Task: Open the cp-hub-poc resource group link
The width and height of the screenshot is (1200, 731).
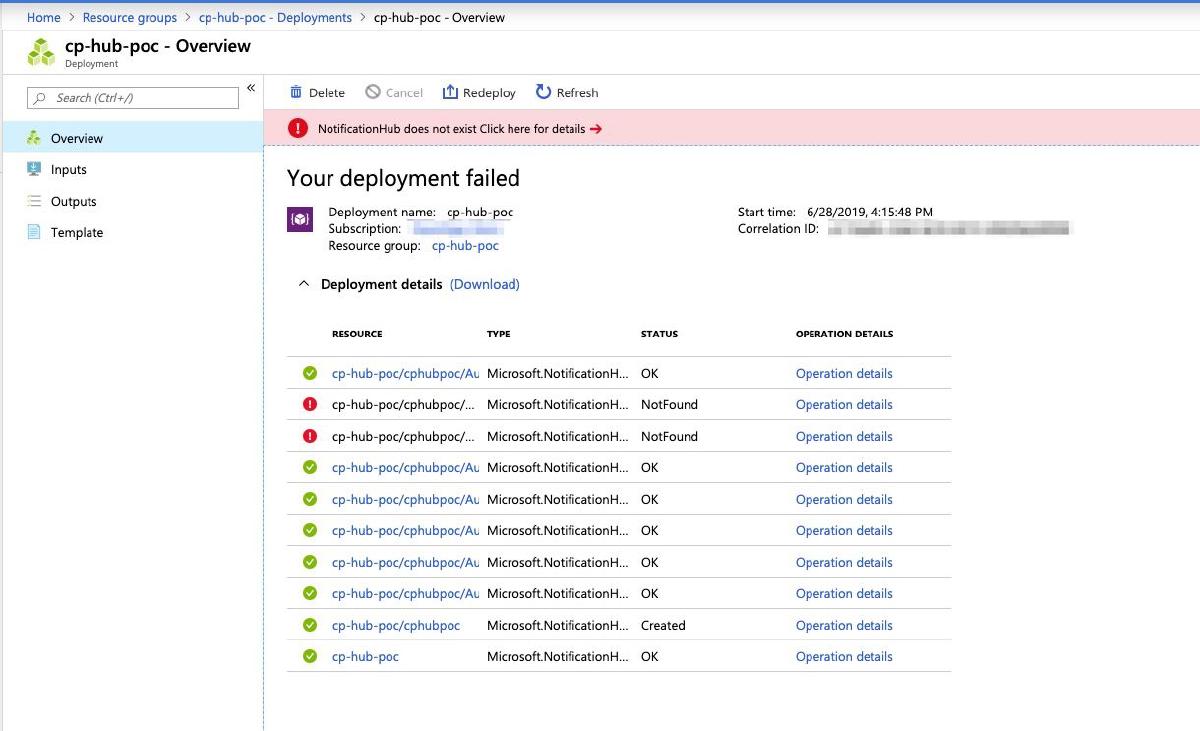Action: (x=465, y=245)
